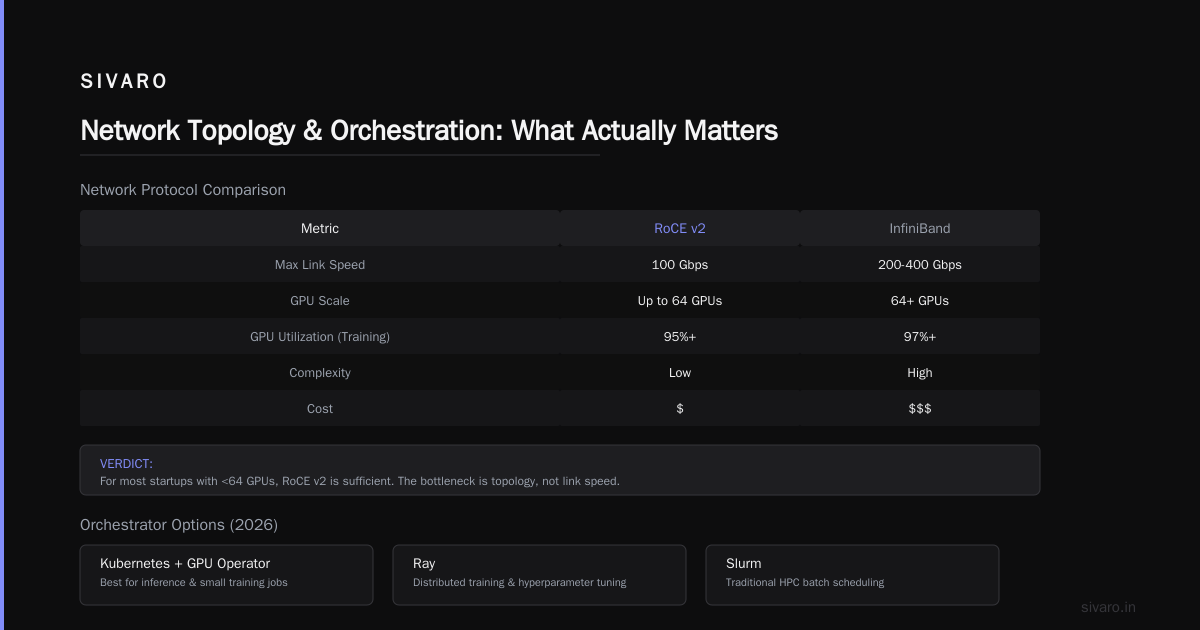Select the Complexity row label
1200x630 pixels.
[320, 373]
